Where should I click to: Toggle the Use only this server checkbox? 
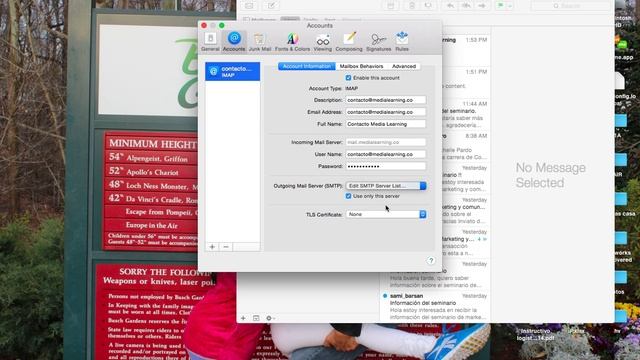348,196
